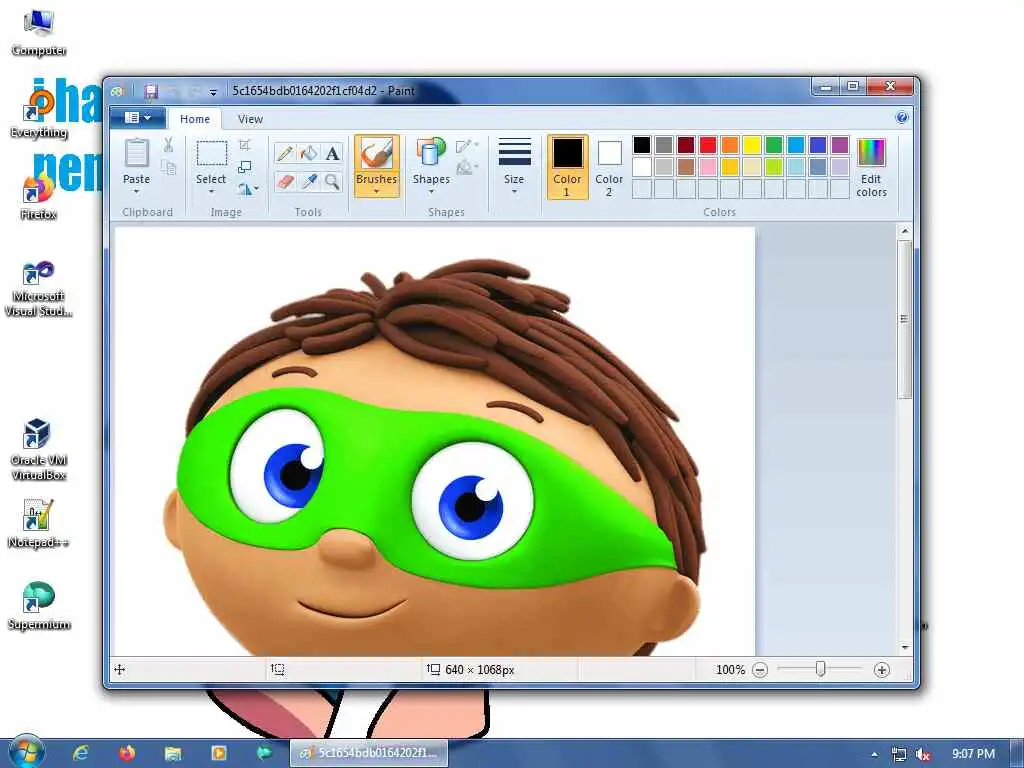
Task: Click the 9:07 PM clock
Action: tap(973, 754)
